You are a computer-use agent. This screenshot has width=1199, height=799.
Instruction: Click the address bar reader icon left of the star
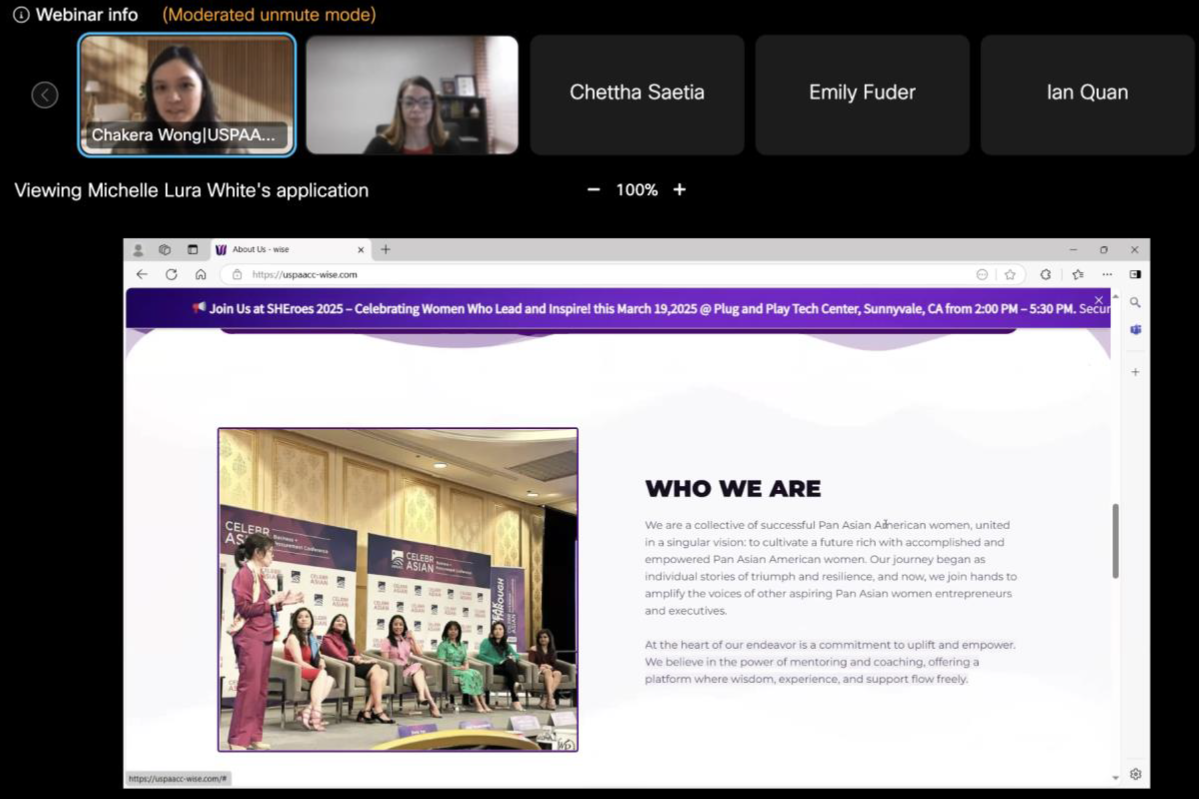pyautogui.click(x=982, y=274)
